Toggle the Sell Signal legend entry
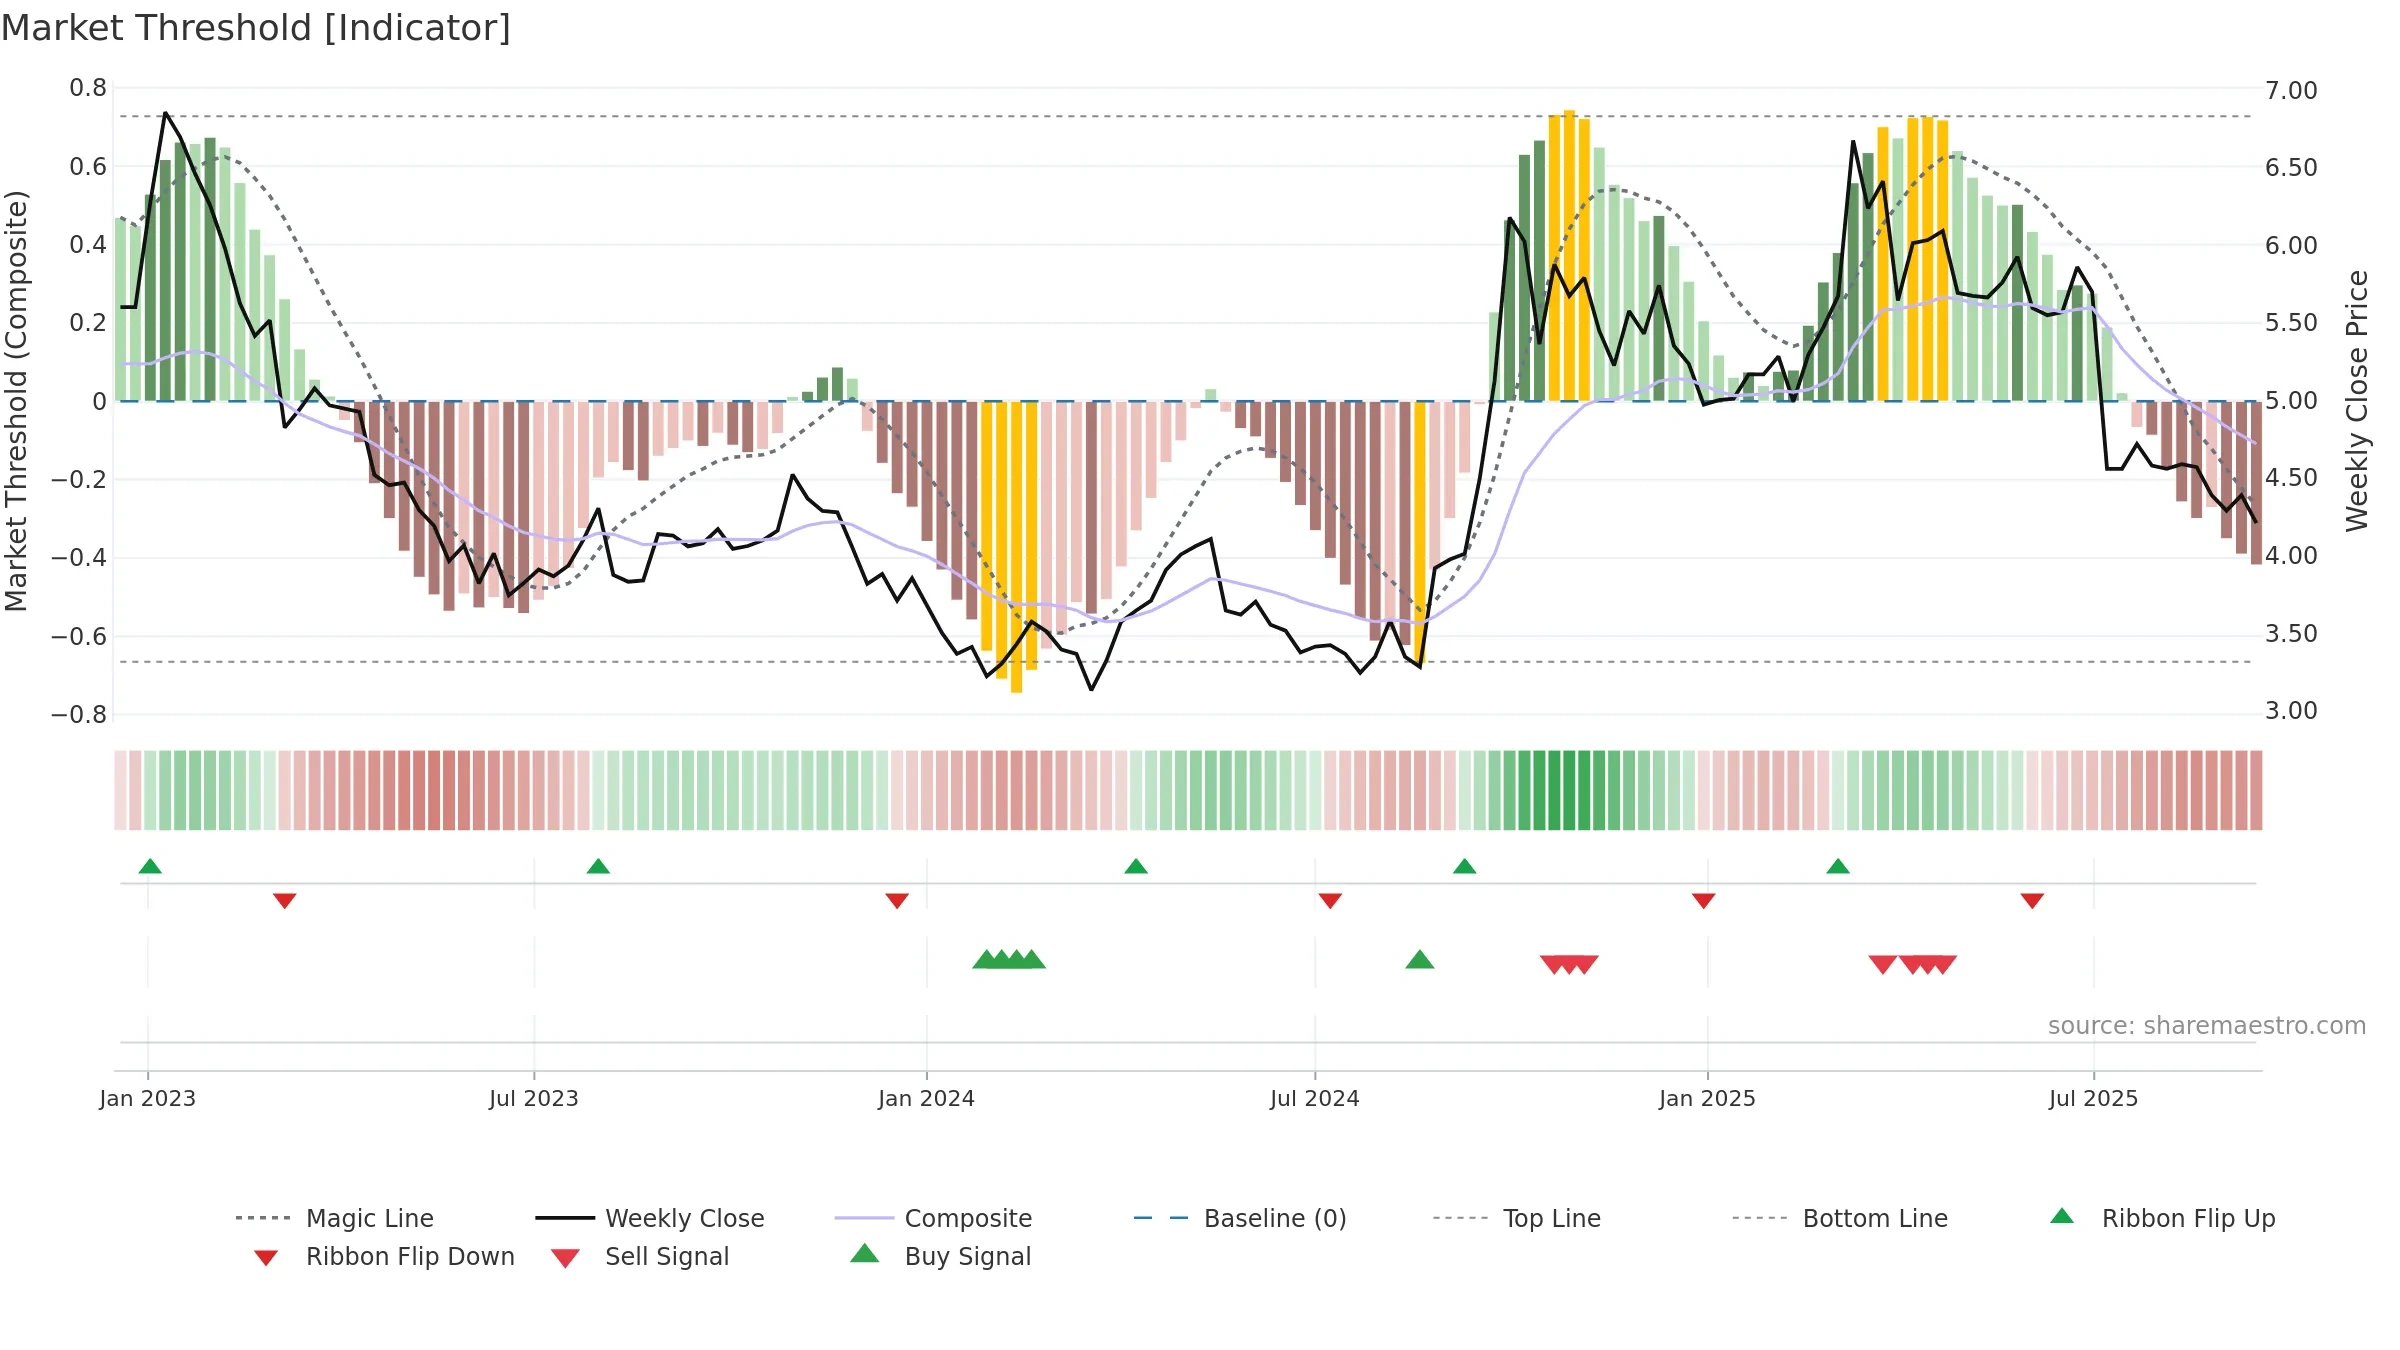The width and height of the screenshot is (2400, 1350). pyautogui.click(x=640, y=1256)
